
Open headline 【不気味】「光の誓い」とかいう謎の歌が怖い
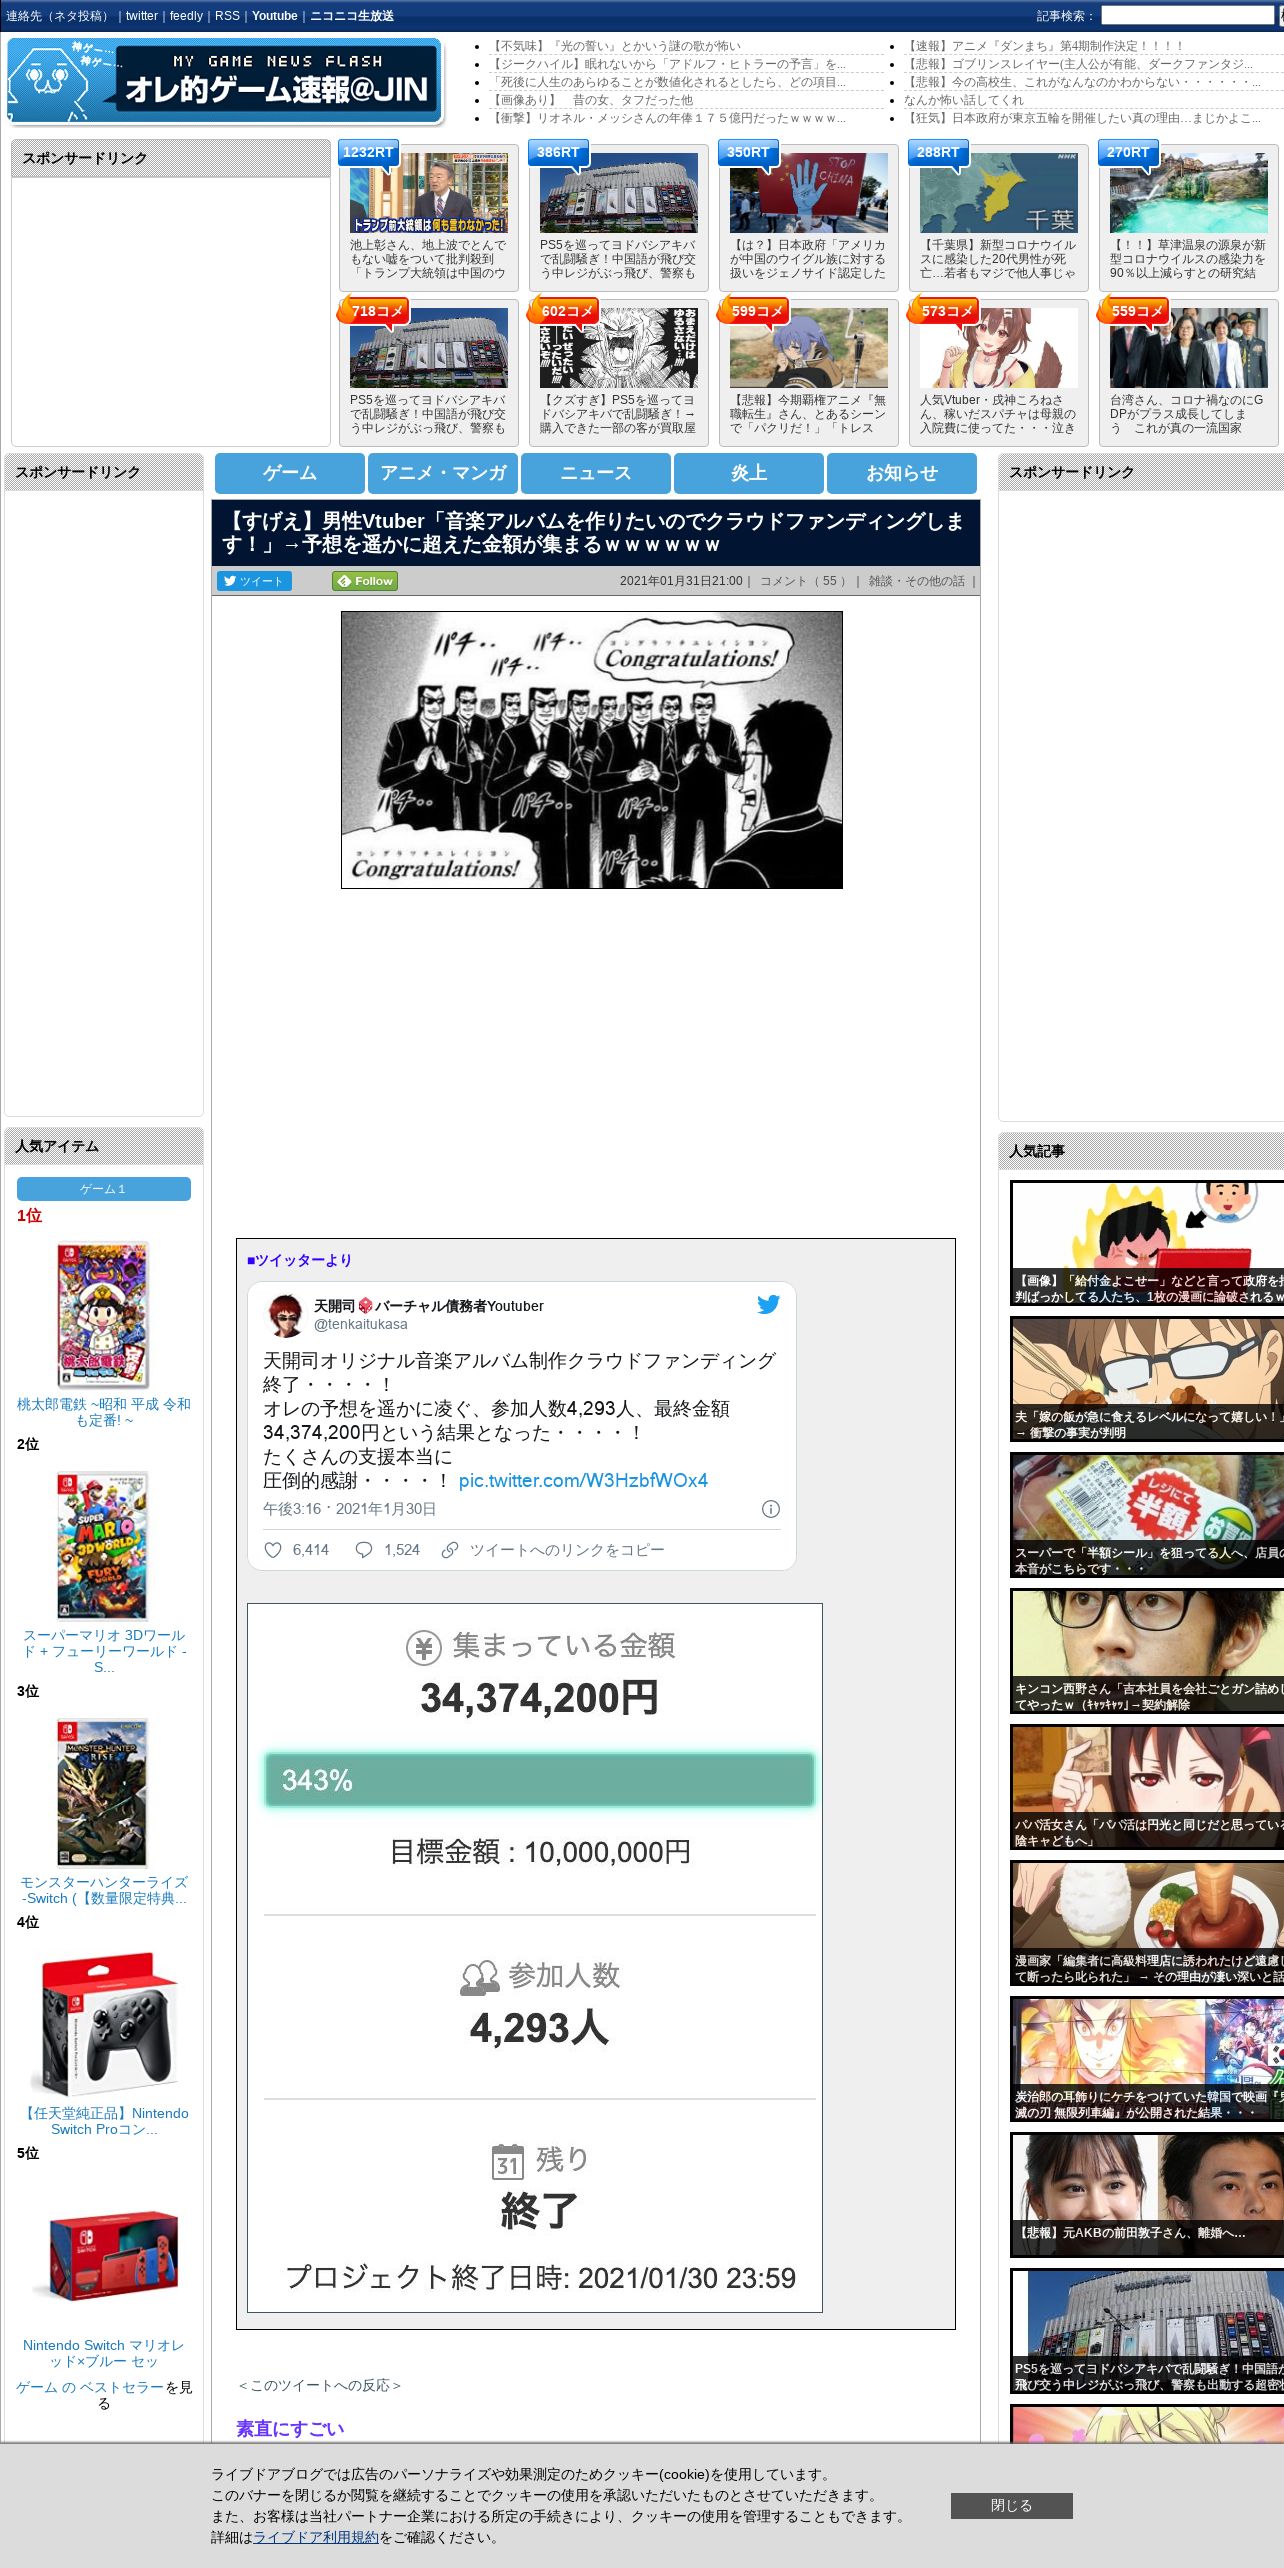(616, 46)
